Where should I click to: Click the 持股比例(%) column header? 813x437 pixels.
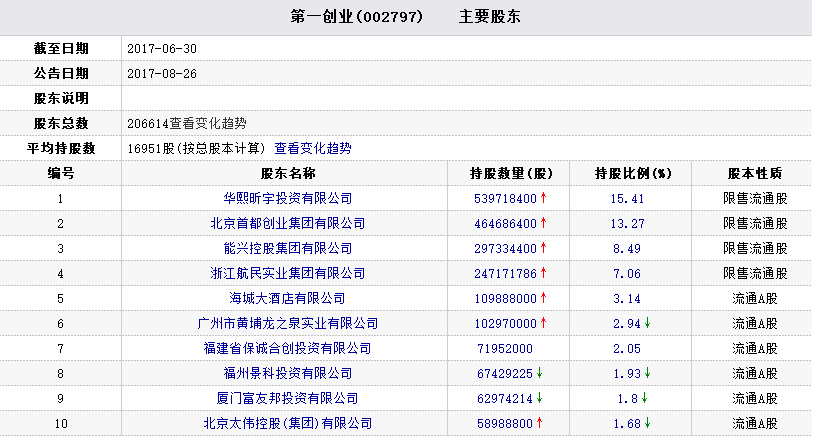click(633, 174)
